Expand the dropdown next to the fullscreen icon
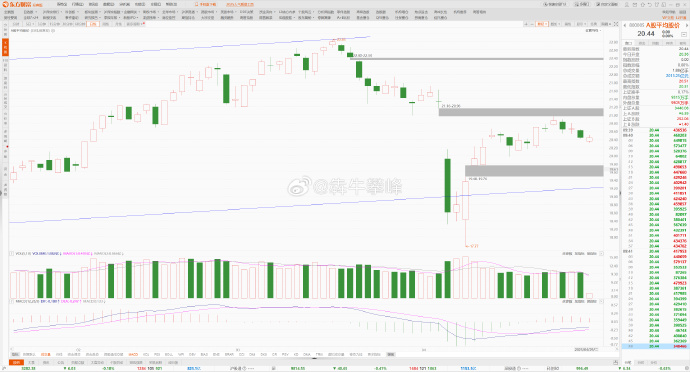Viewport: 690px width, 372px height. 606,24
